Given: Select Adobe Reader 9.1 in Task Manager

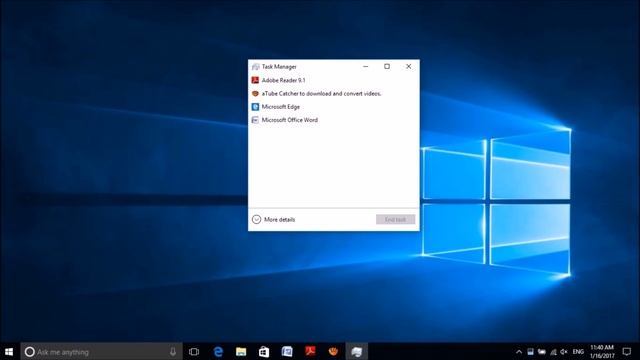Looking at the screenshot, I should pos(333,80).
